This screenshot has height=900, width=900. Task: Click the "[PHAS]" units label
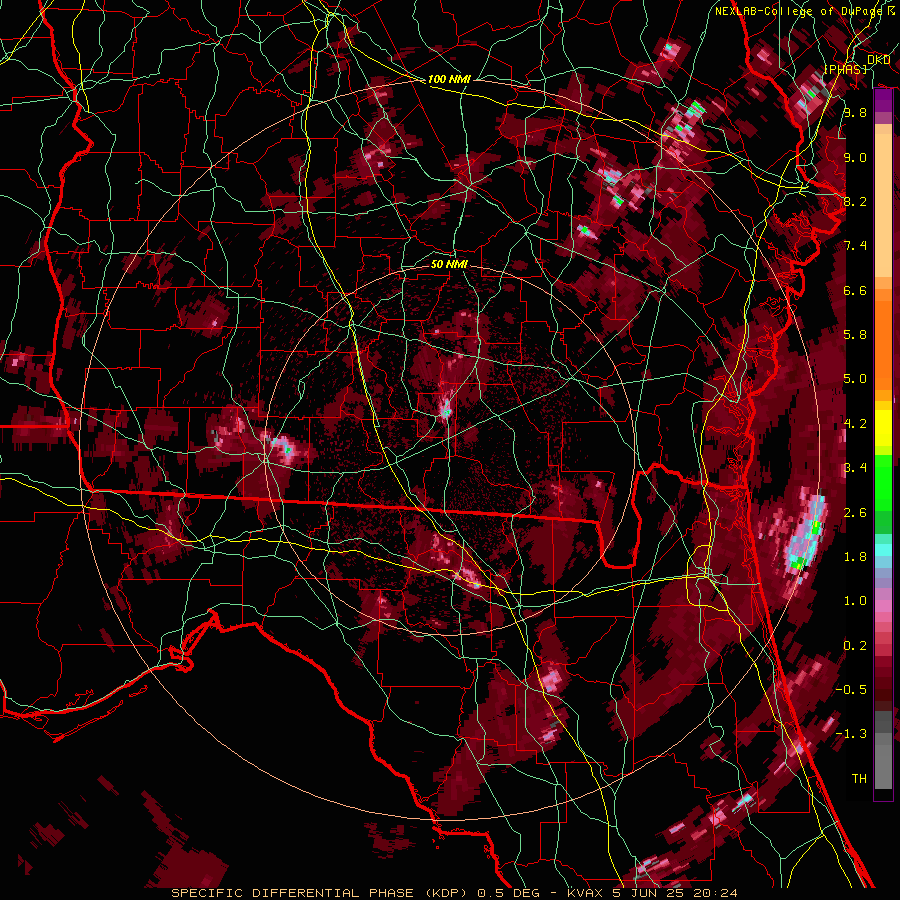point(845,69)
